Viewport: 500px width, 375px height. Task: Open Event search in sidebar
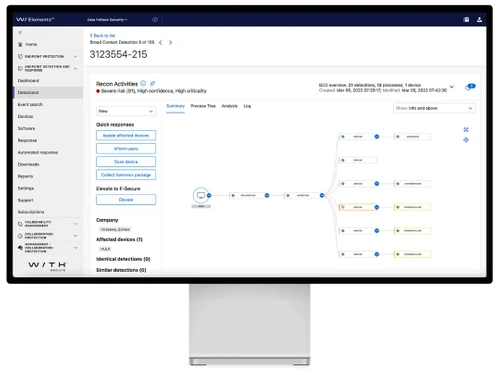pyautogui.click(x=48, y=104)
